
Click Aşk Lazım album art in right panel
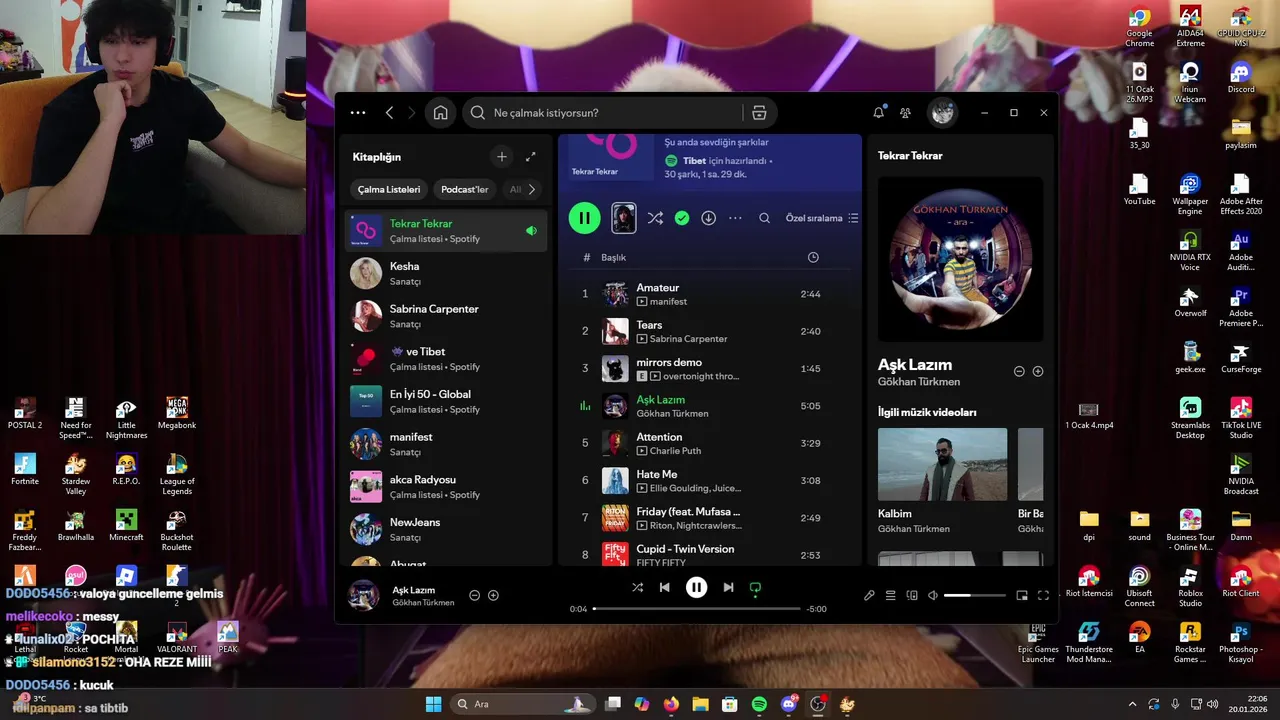[x=960, y=260]
